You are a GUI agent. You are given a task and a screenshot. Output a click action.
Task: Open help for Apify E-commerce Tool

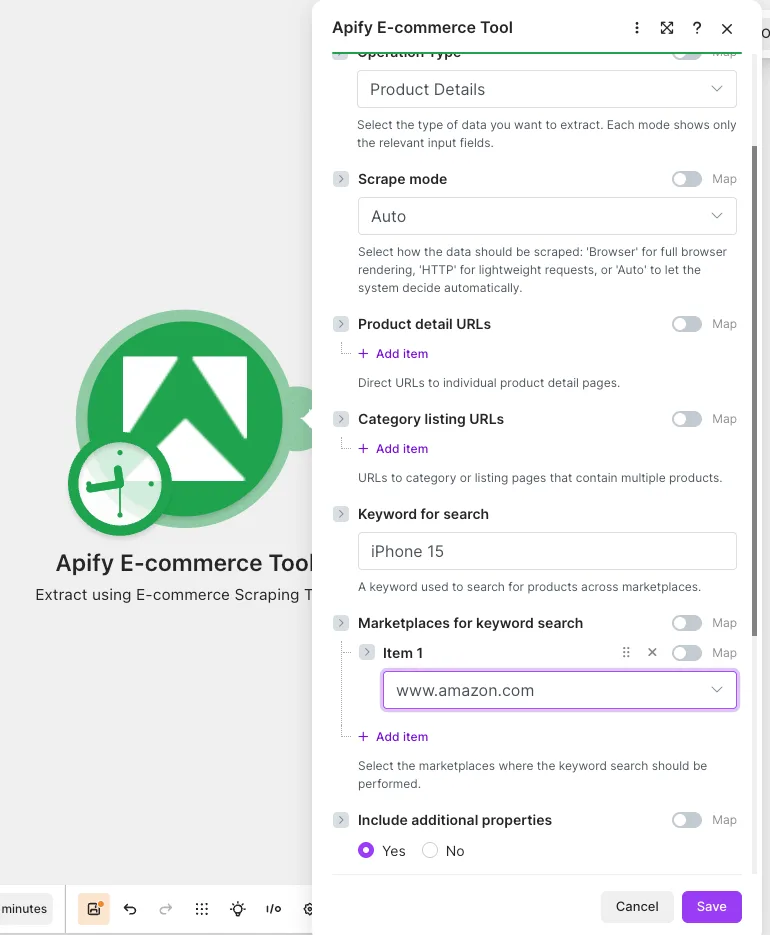coord(697,28)
